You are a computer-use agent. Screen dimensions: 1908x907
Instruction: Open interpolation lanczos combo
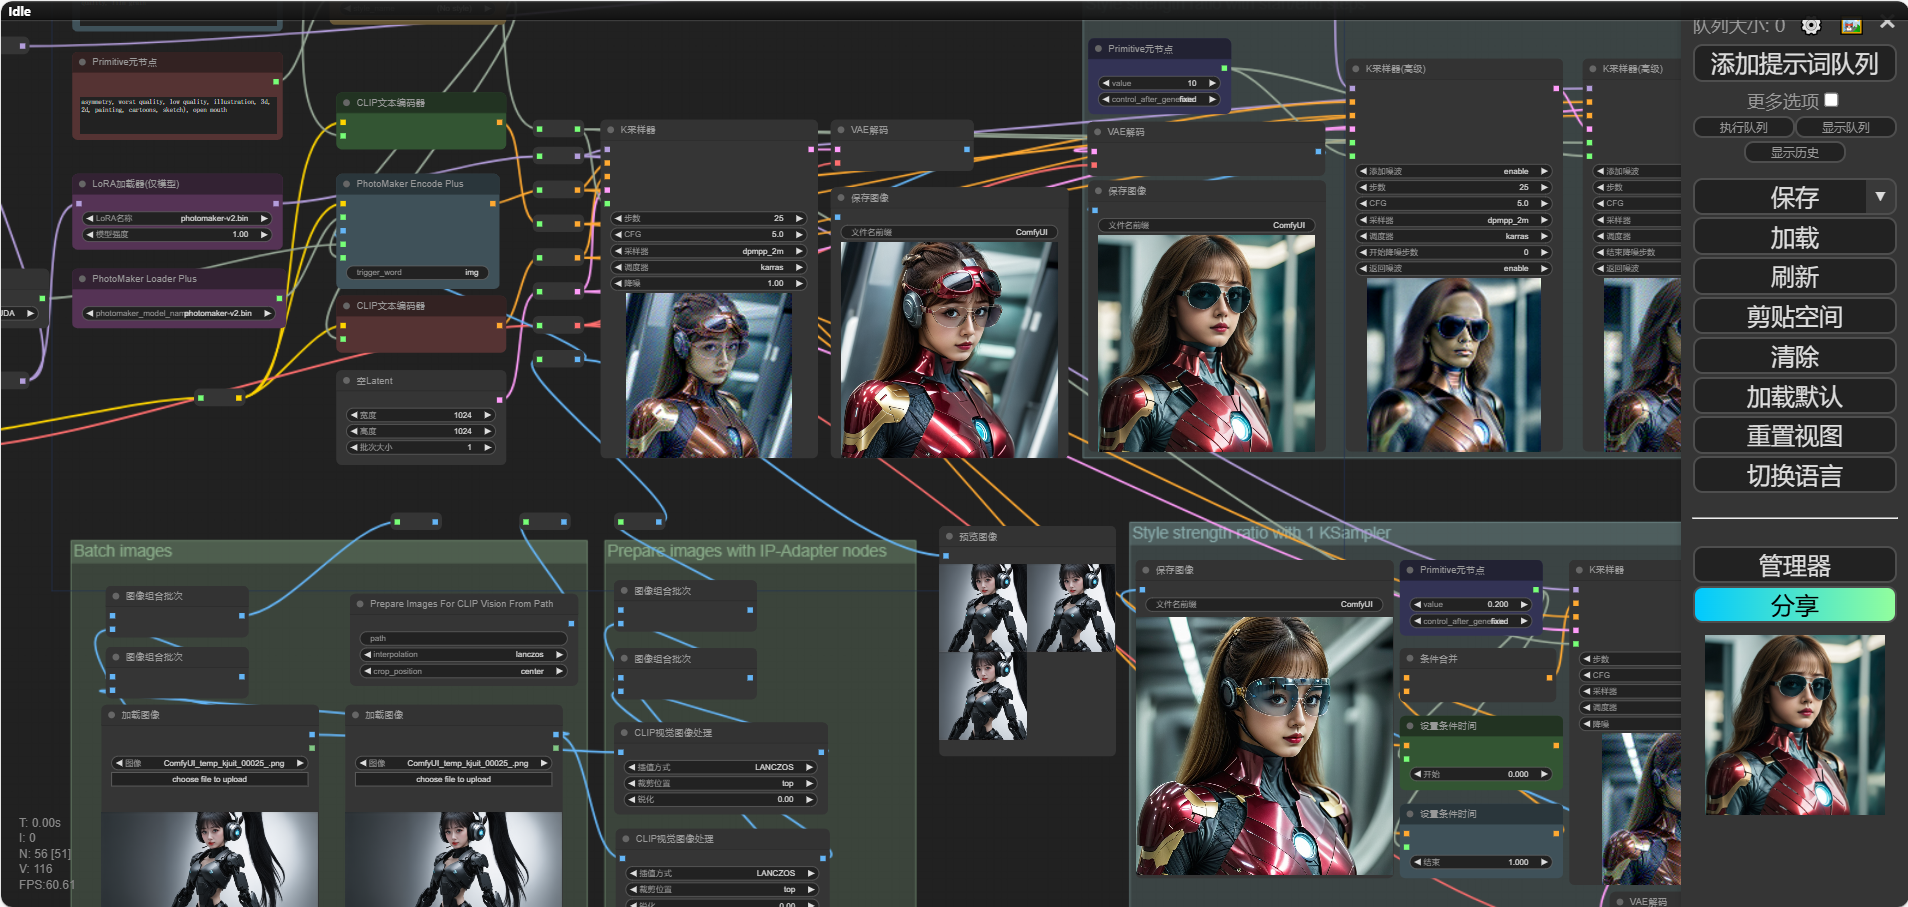[463, 654]
